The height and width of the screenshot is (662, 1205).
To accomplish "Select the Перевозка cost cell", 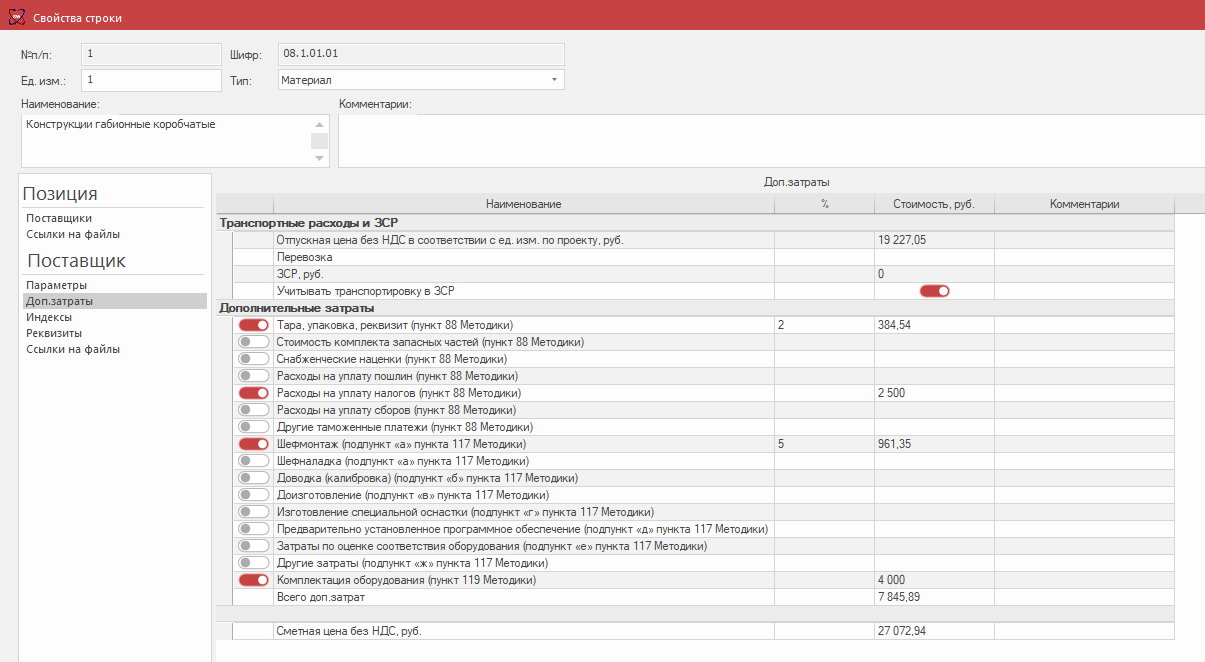I will pyautogui.click(x=933, y=257).
